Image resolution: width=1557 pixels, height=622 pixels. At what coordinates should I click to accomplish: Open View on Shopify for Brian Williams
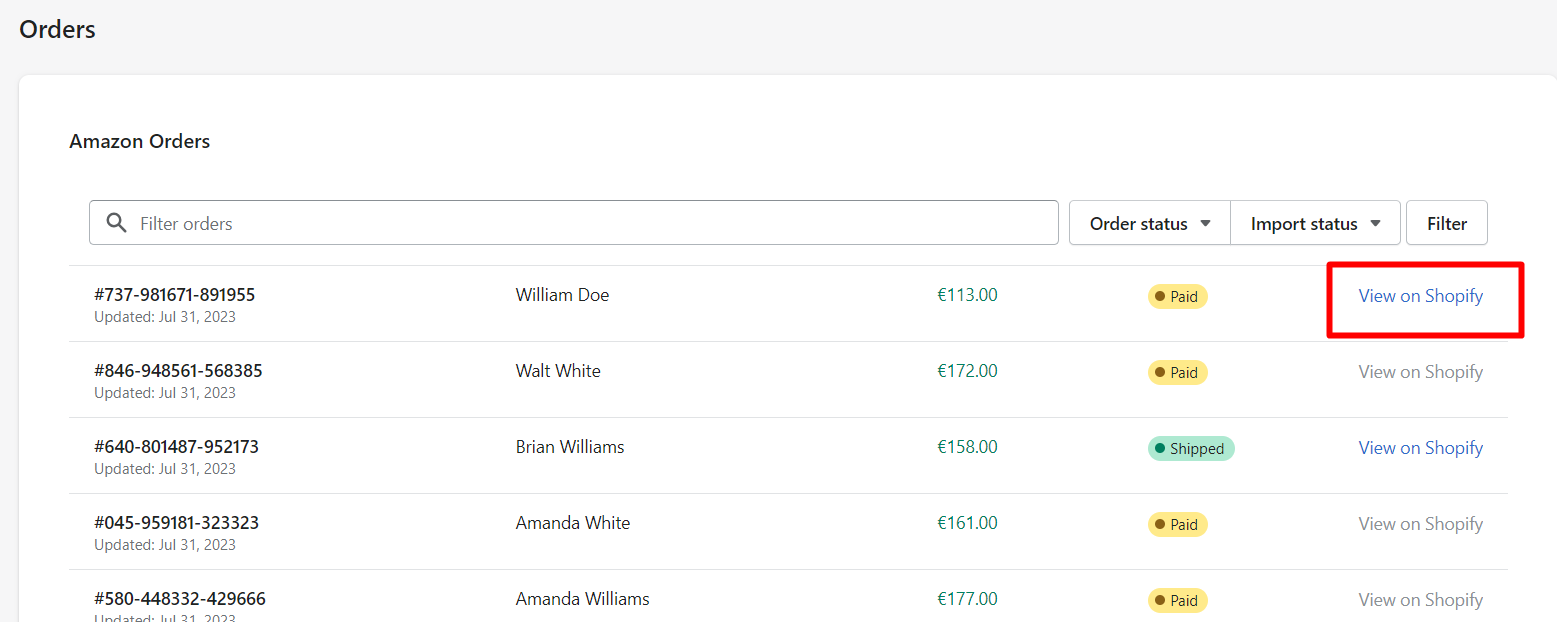coord(1420,448)
